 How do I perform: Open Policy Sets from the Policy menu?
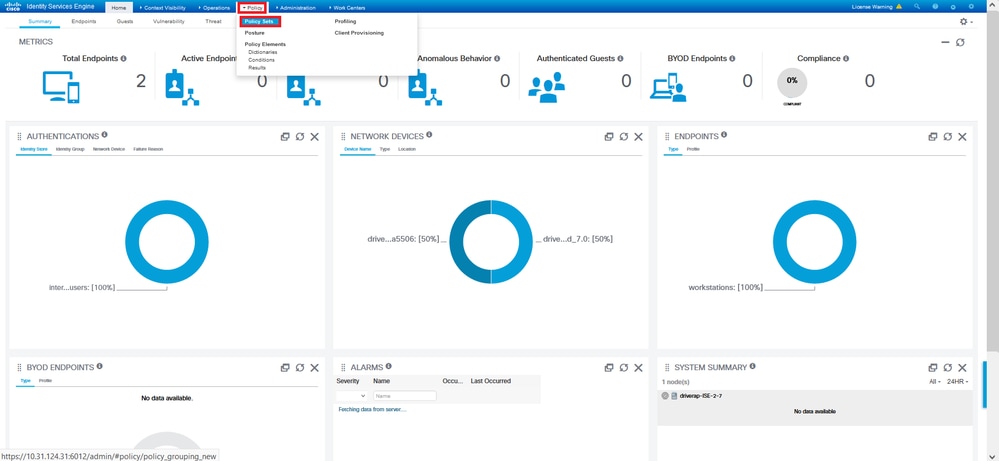259,21
